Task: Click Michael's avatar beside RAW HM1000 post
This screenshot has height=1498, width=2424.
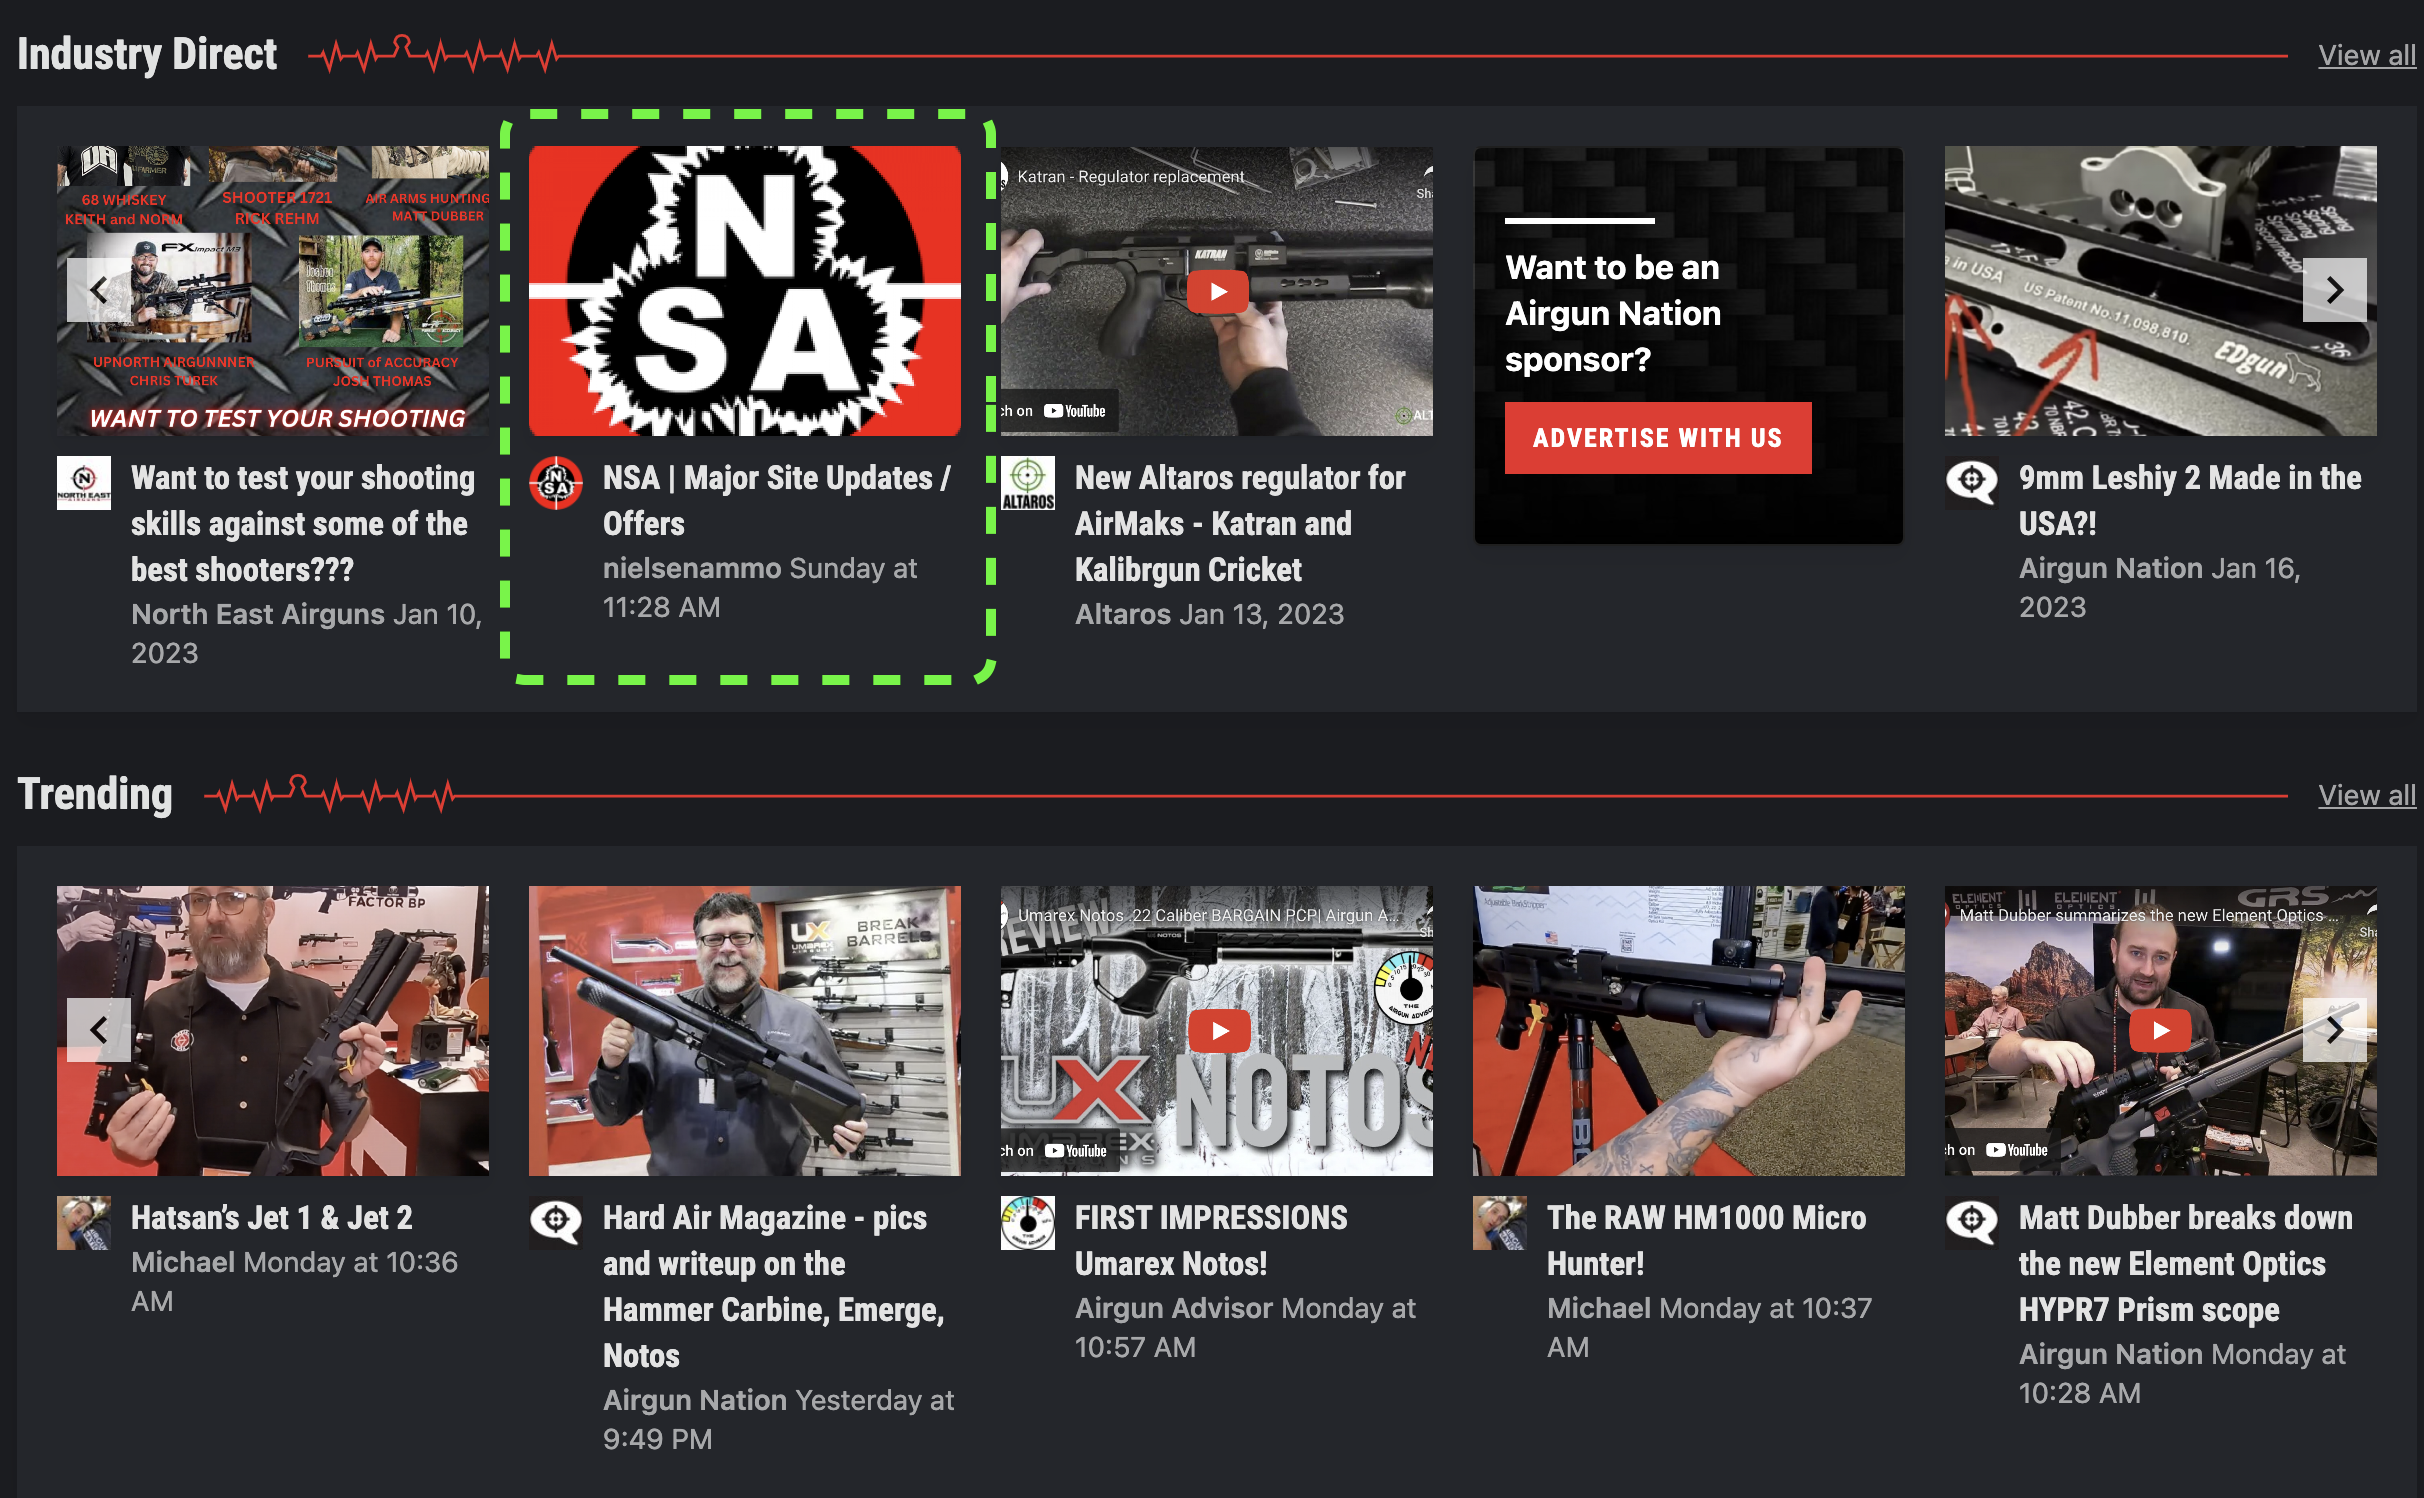Action: pyautogui.click(x=1500, y=1223)
